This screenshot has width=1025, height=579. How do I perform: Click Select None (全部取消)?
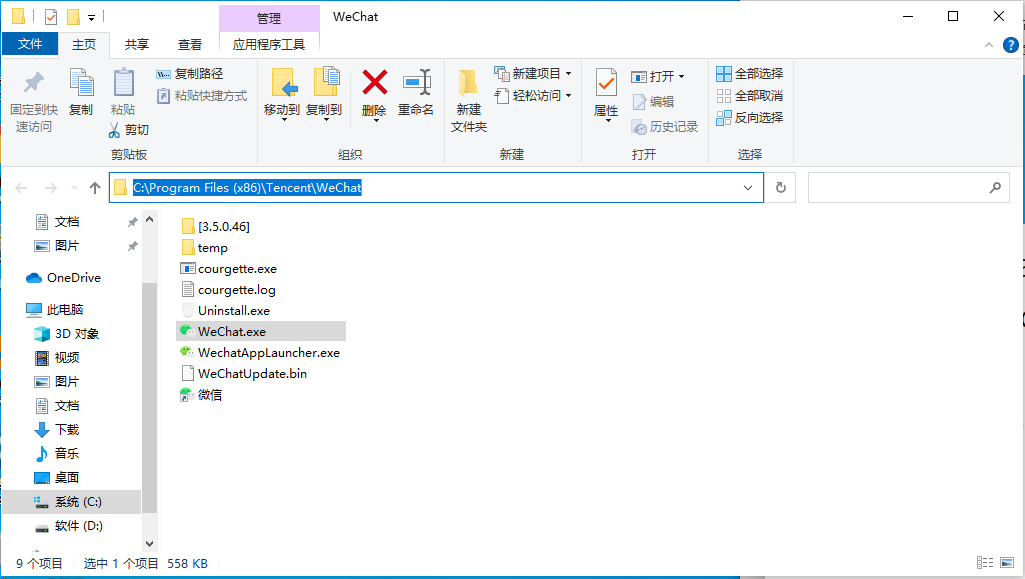point(749,95)
